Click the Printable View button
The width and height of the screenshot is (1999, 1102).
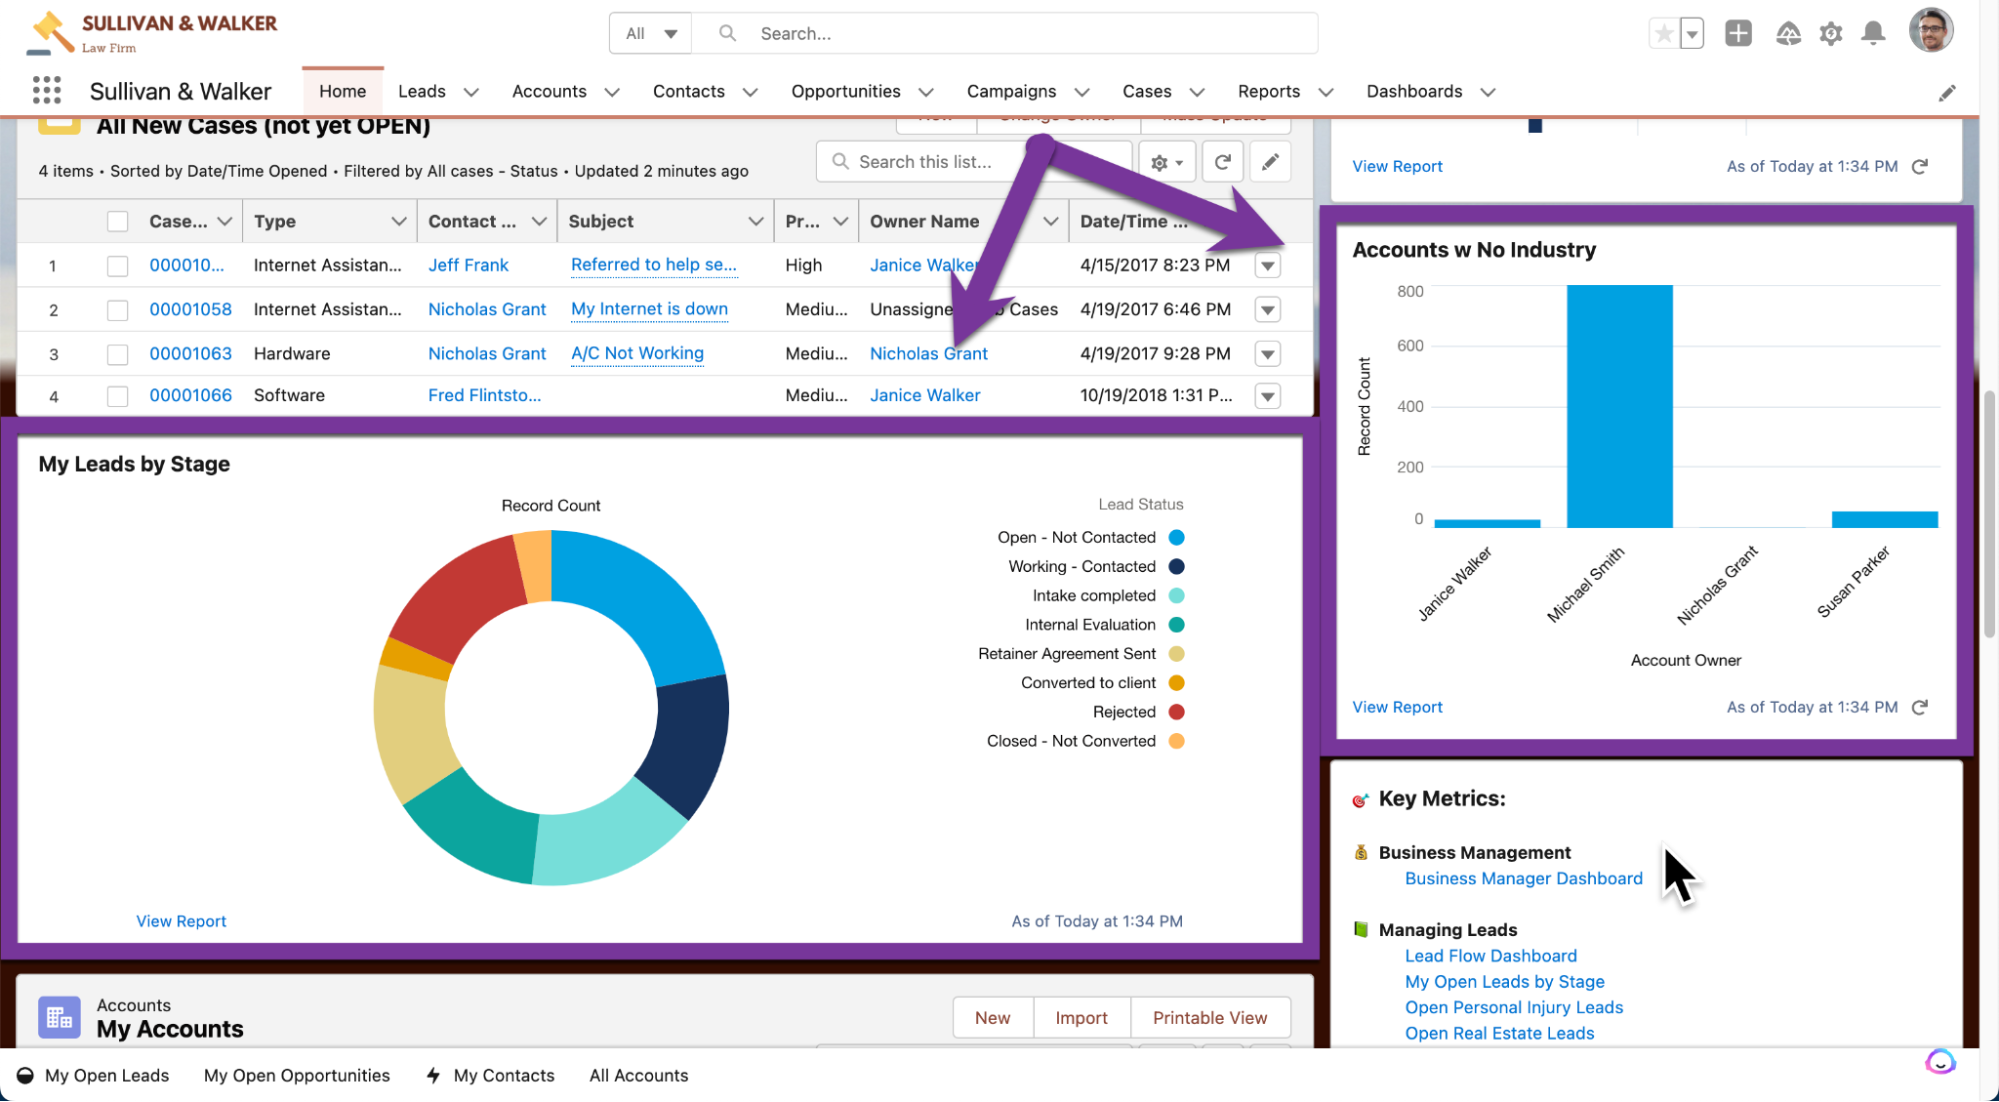[x=1209, y=1017]
